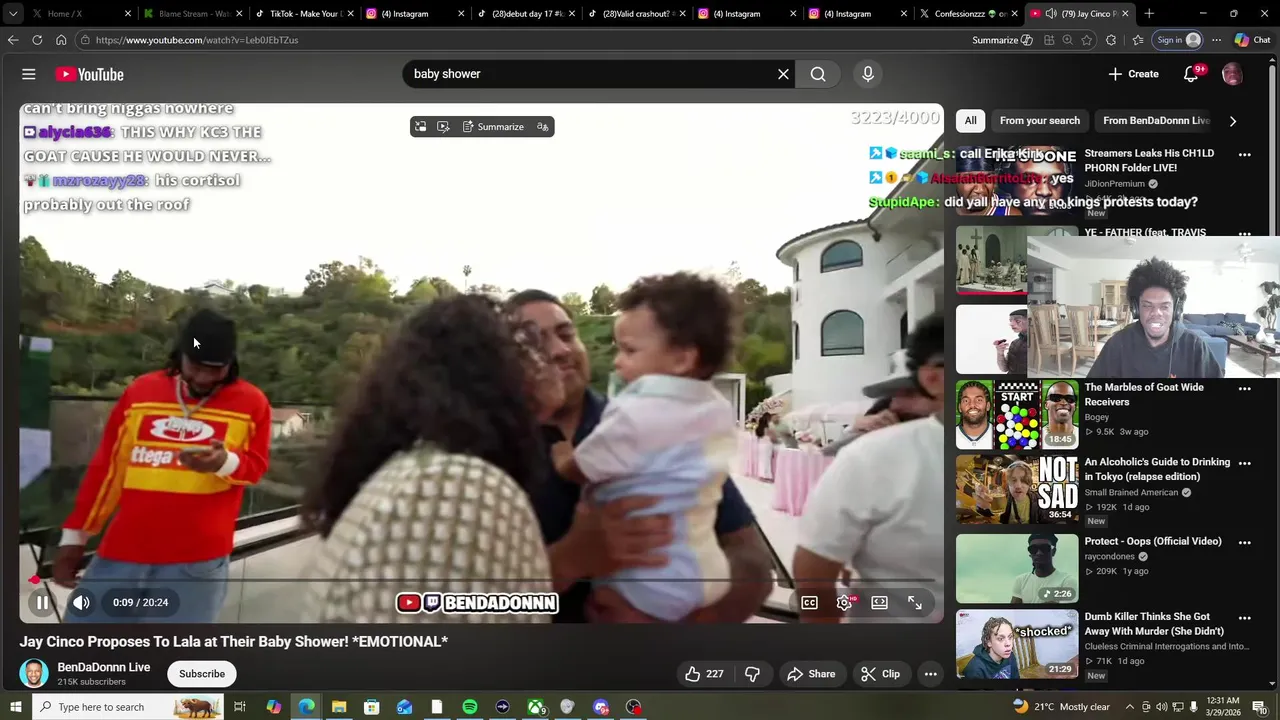Select the From BenDaDonnn Live chip
The height and width of the screenshot is (720, 1280).
pos(1156,121)
